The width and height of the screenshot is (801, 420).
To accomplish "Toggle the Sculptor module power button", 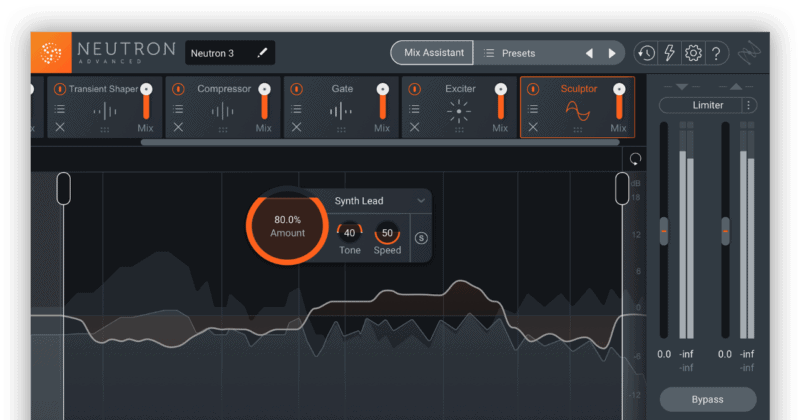I will click(533, 89).
